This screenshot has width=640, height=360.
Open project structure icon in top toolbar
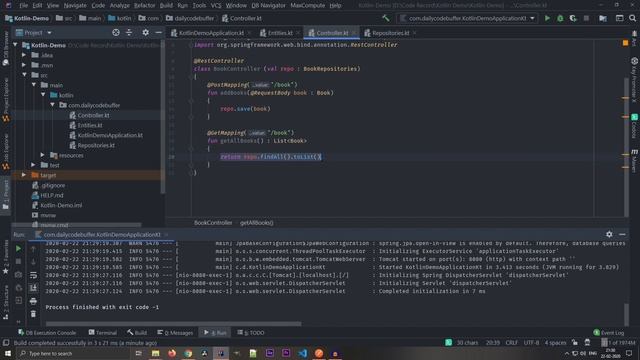coord(603,18)
